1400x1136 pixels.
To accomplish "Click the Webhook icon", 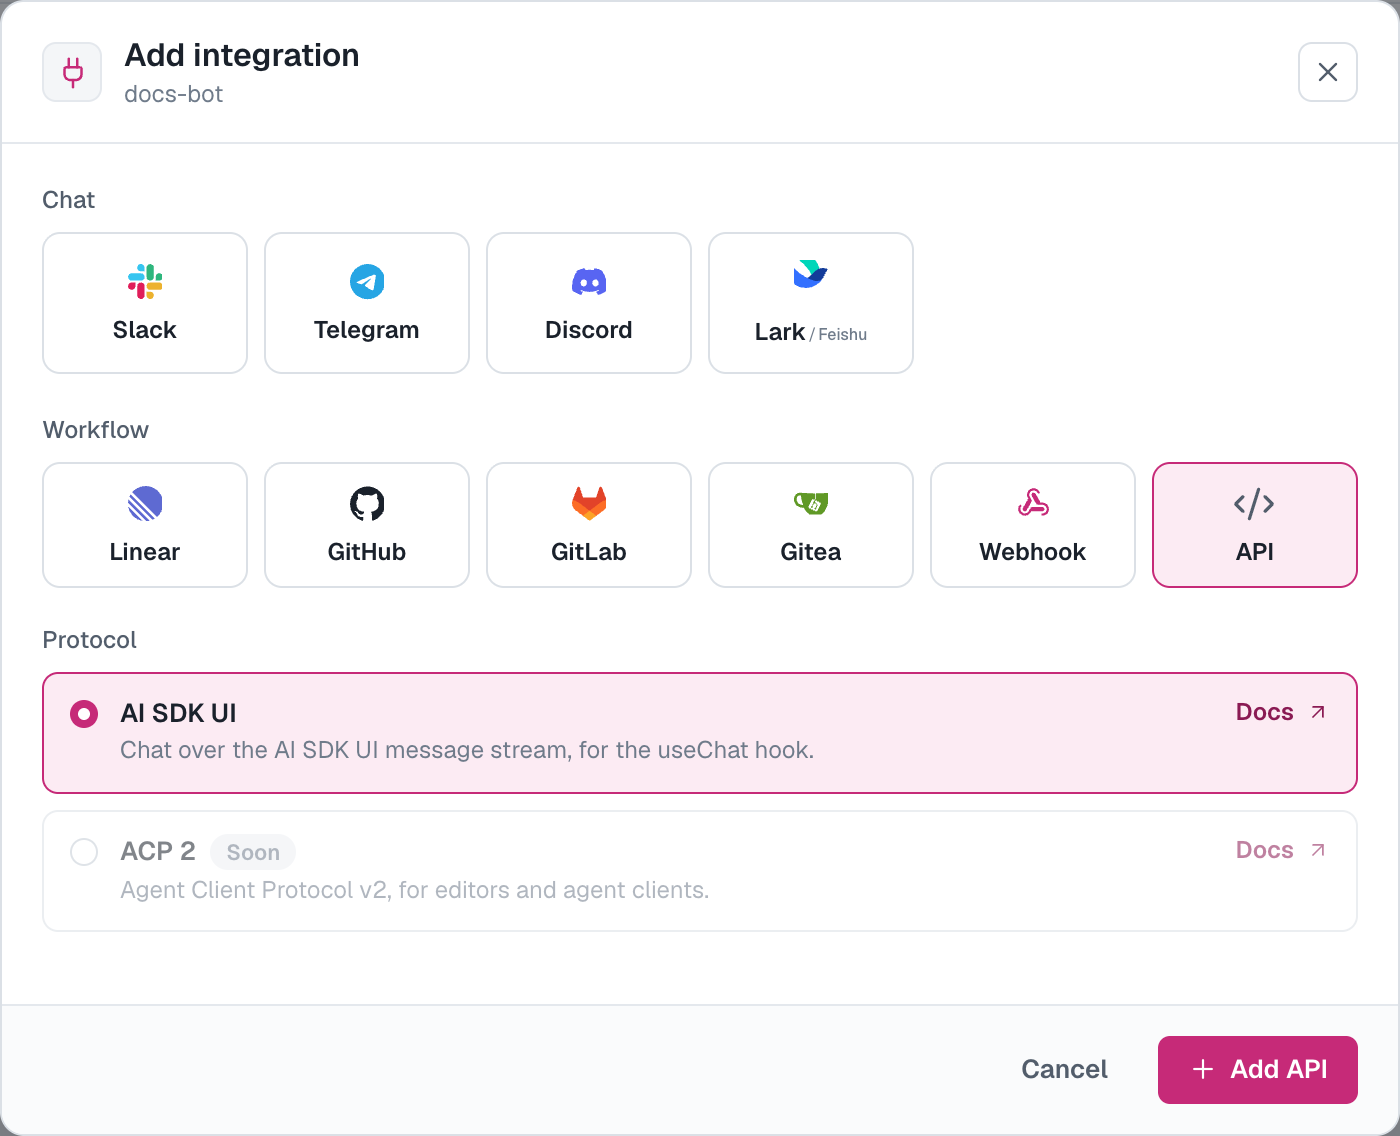I will click(1033, 503).
